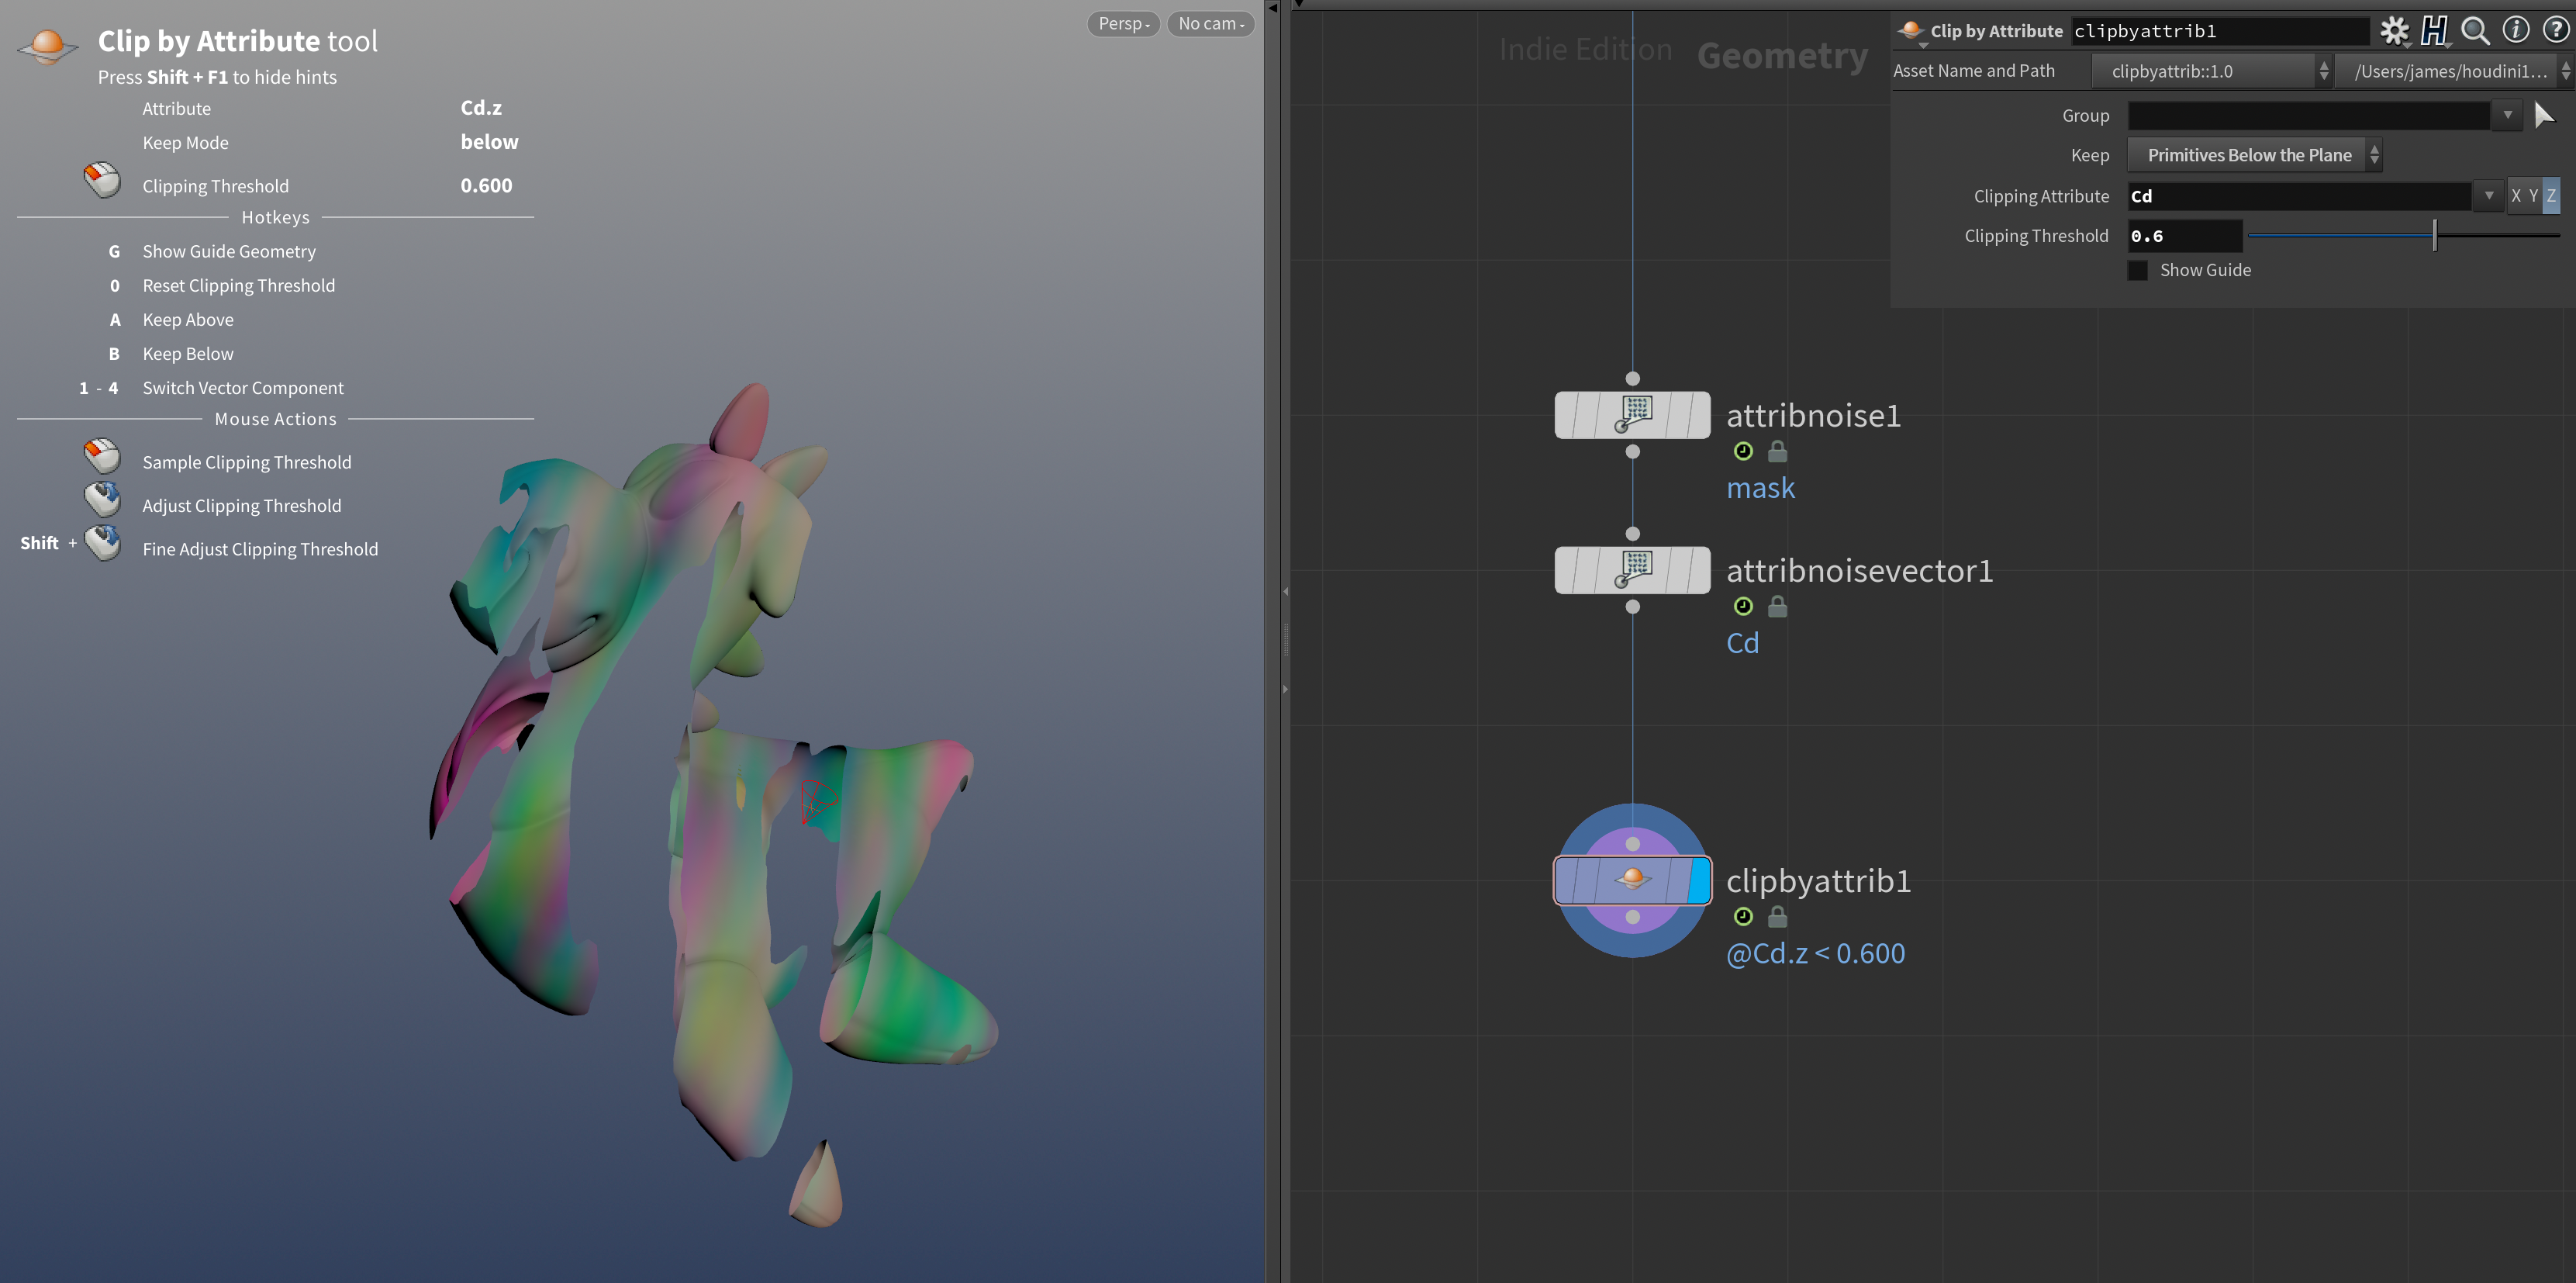Viewport: 2576px width, 1283px height.
Task: Select the Y vector component
Action: pyautogui.click(x=2533, y=196)
